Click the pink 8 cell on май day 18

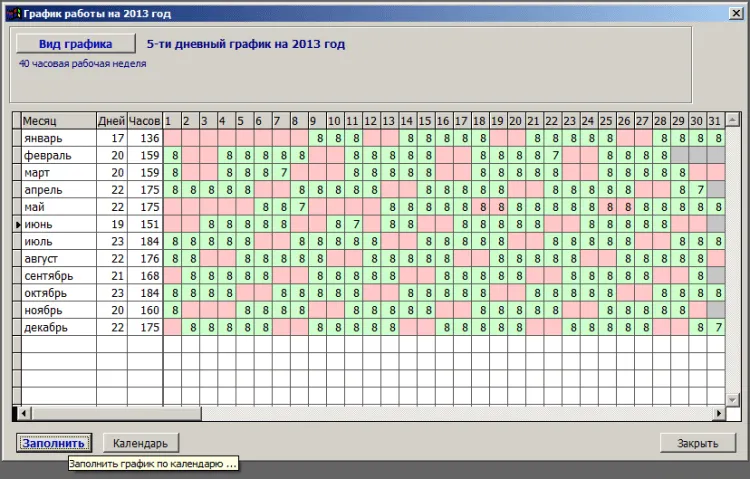[x=481, y=207]
